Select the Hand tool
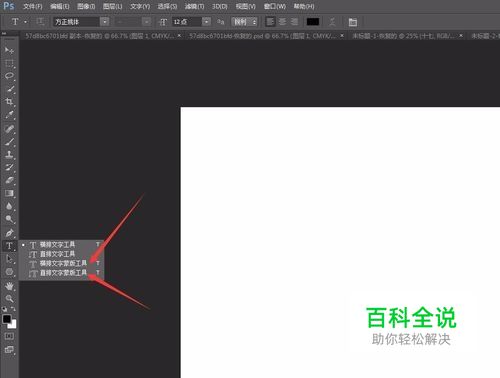Image resolution: width=500 pixels, height=378 pixels. click(9, 286)
